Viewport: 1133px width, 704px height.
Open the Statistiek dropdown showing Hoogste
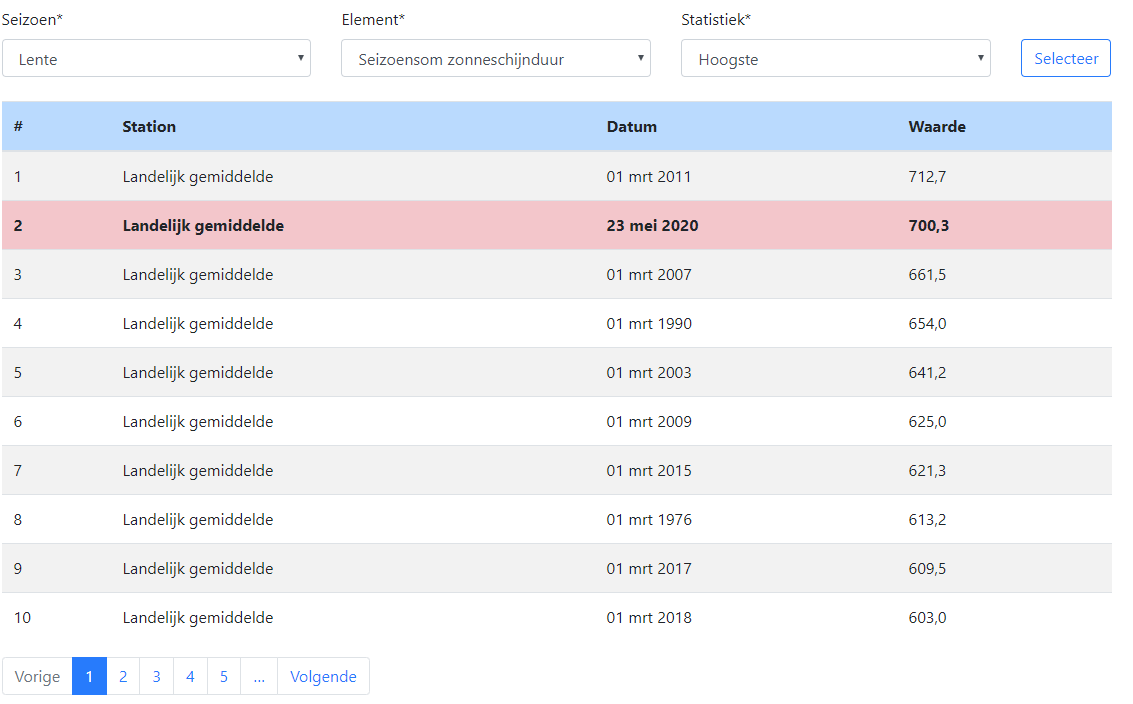tap(836, 59)
